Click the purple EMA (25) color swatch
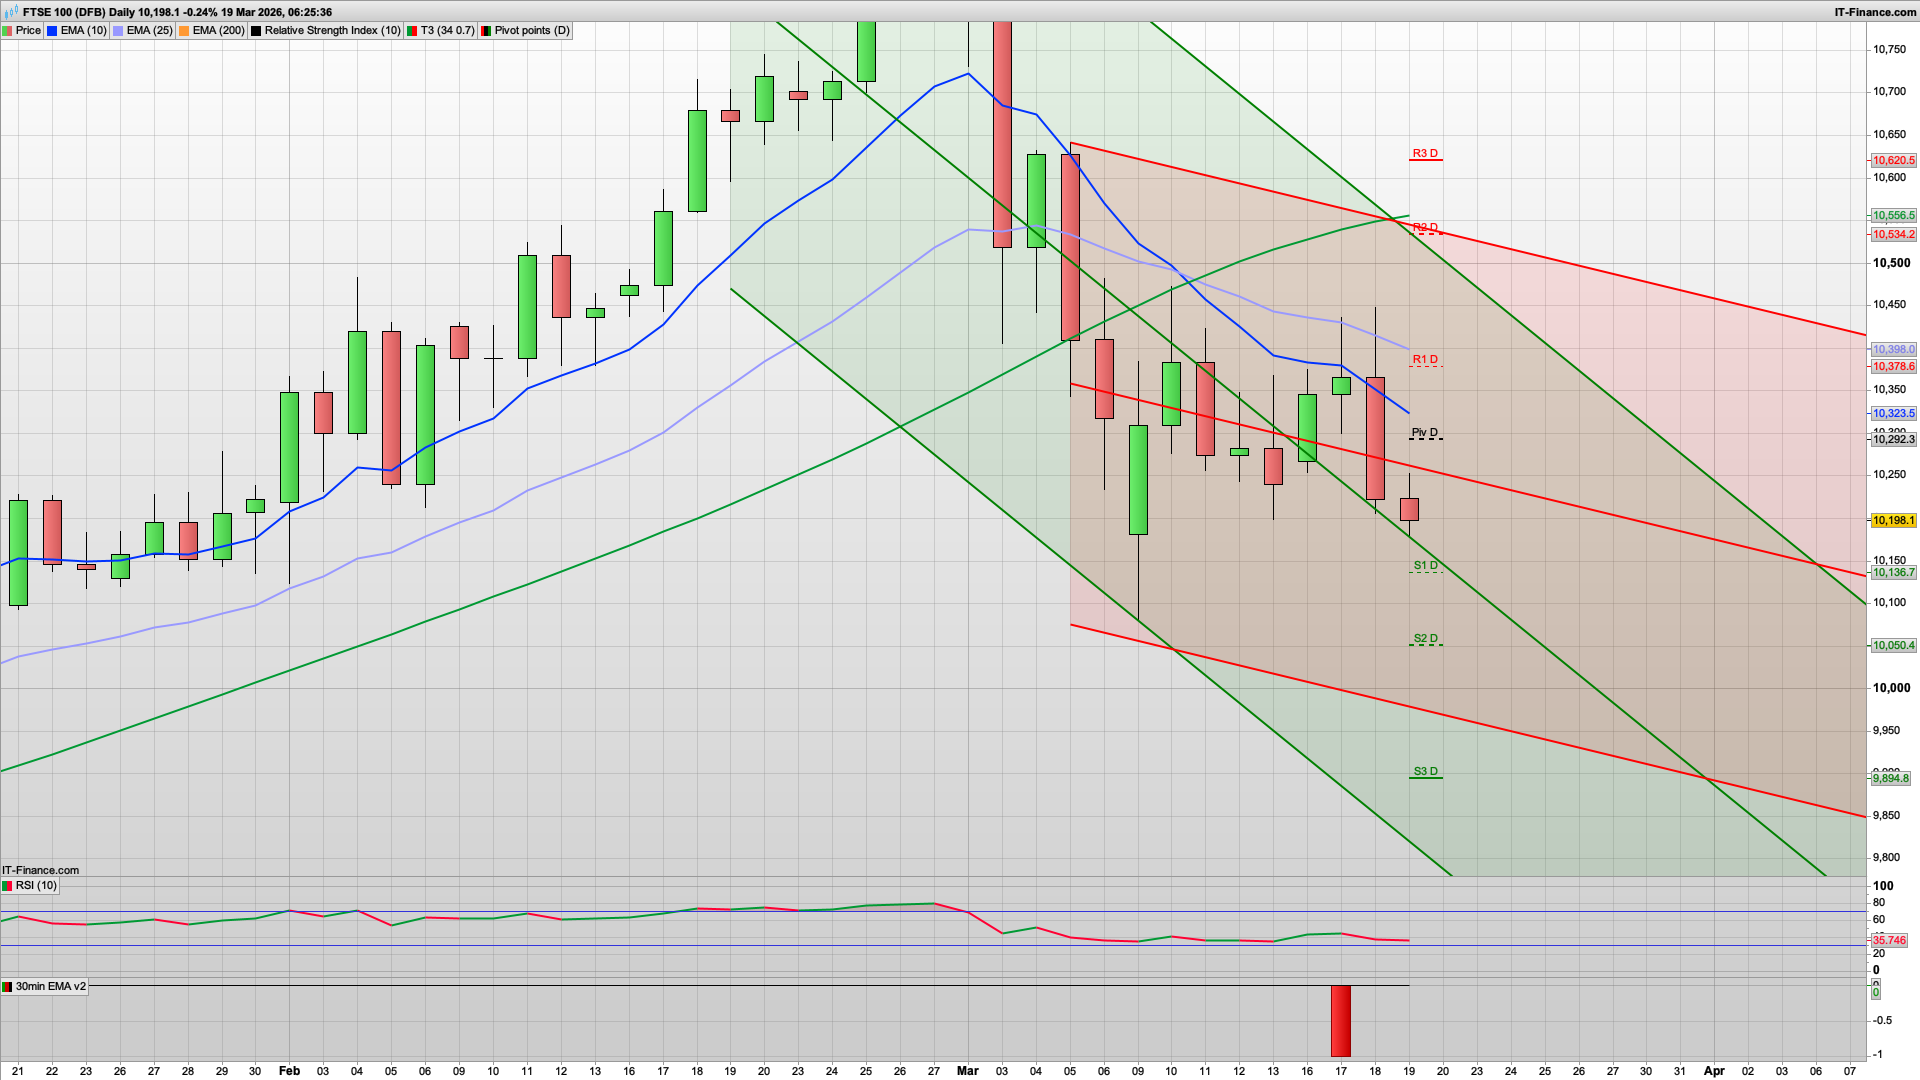 pyautogui.click(x=116, y=31)
